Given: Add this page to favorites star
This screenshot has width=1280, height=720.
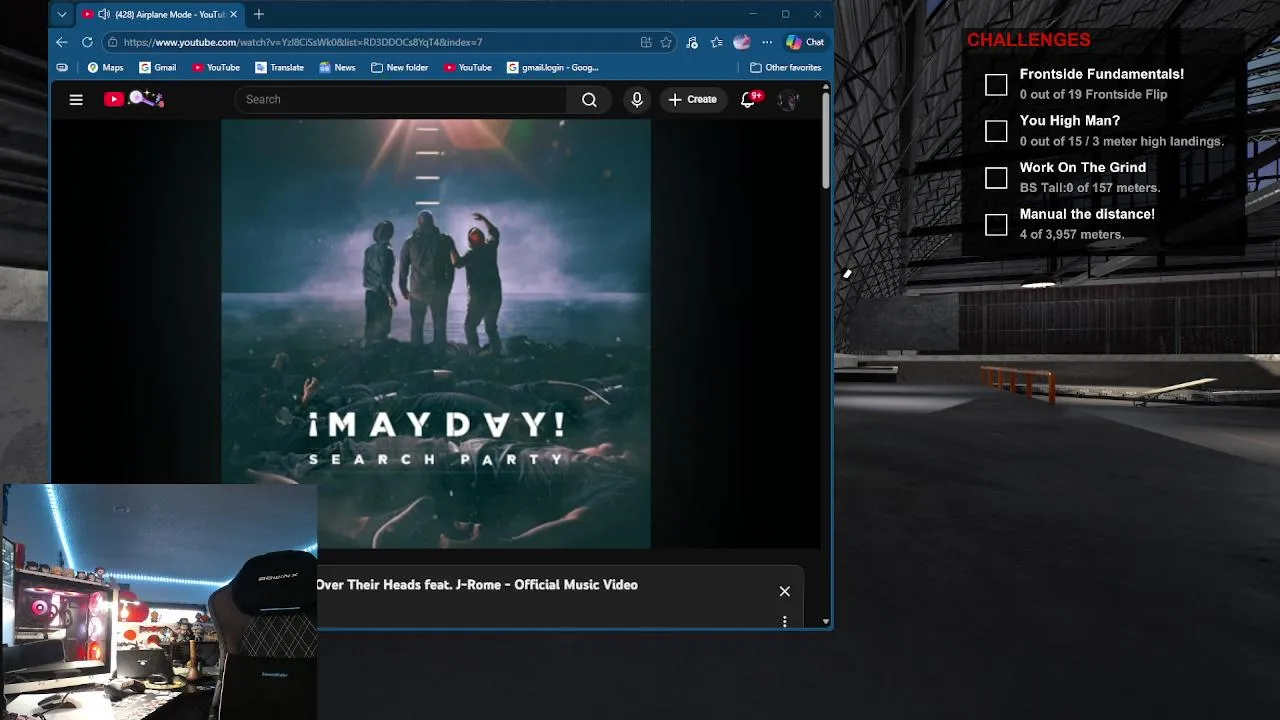Looking at the screenshot, I should [666, 42].
